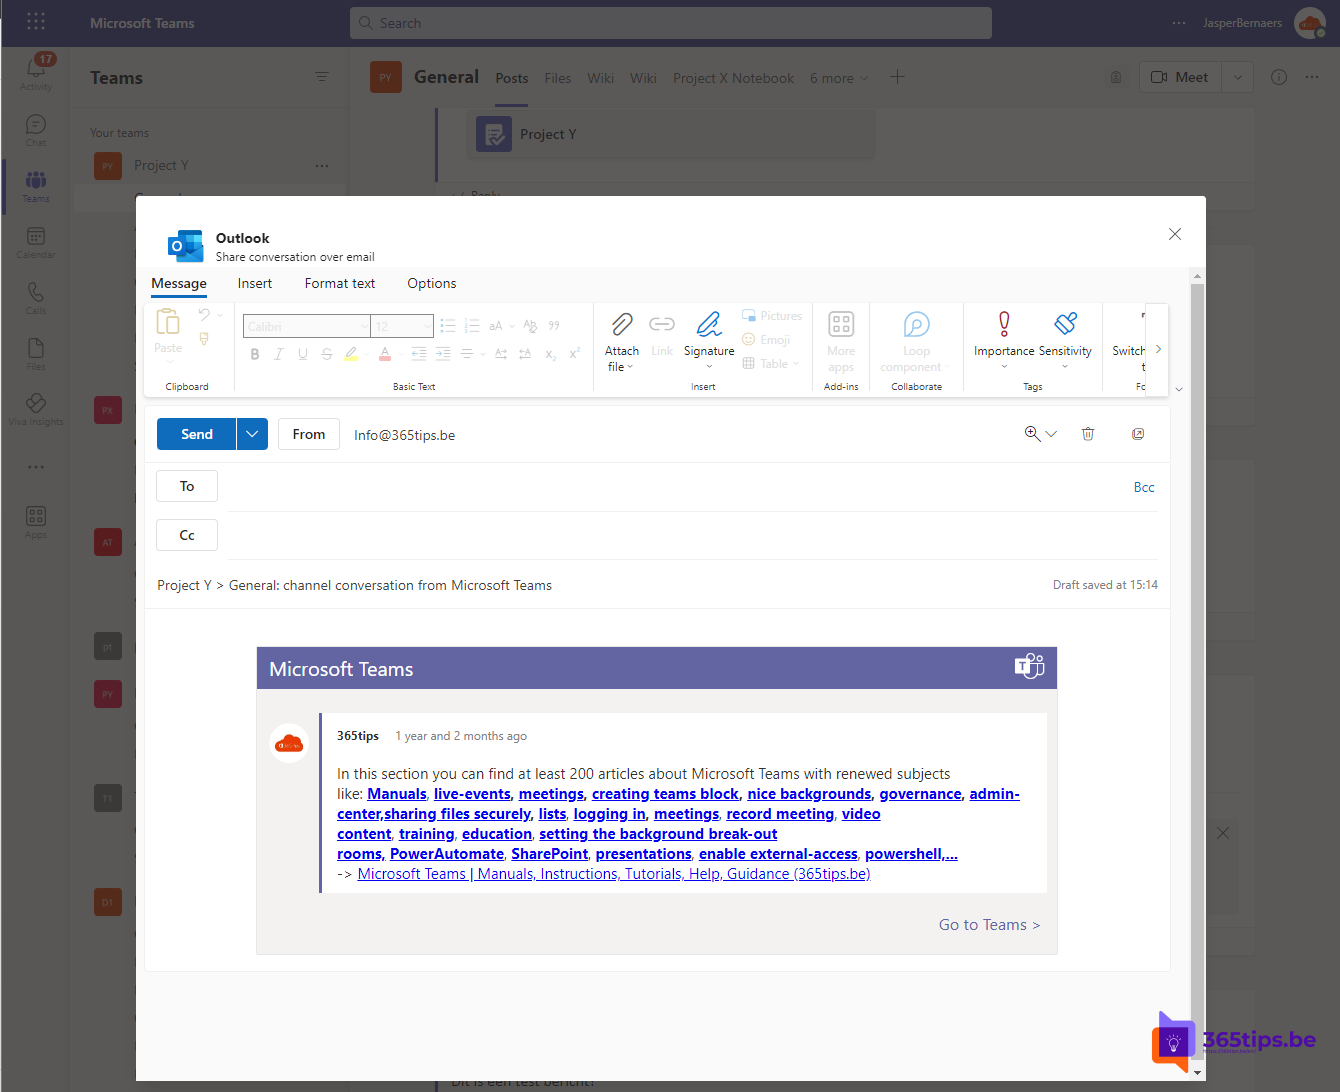Toggle bold formatting
Screen dimensions: 1340x1092
click(254, 353)
